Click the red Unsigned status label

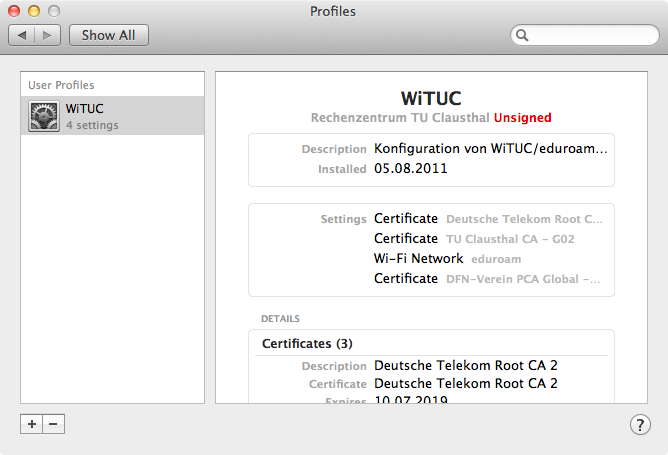(x=522, y=118)
